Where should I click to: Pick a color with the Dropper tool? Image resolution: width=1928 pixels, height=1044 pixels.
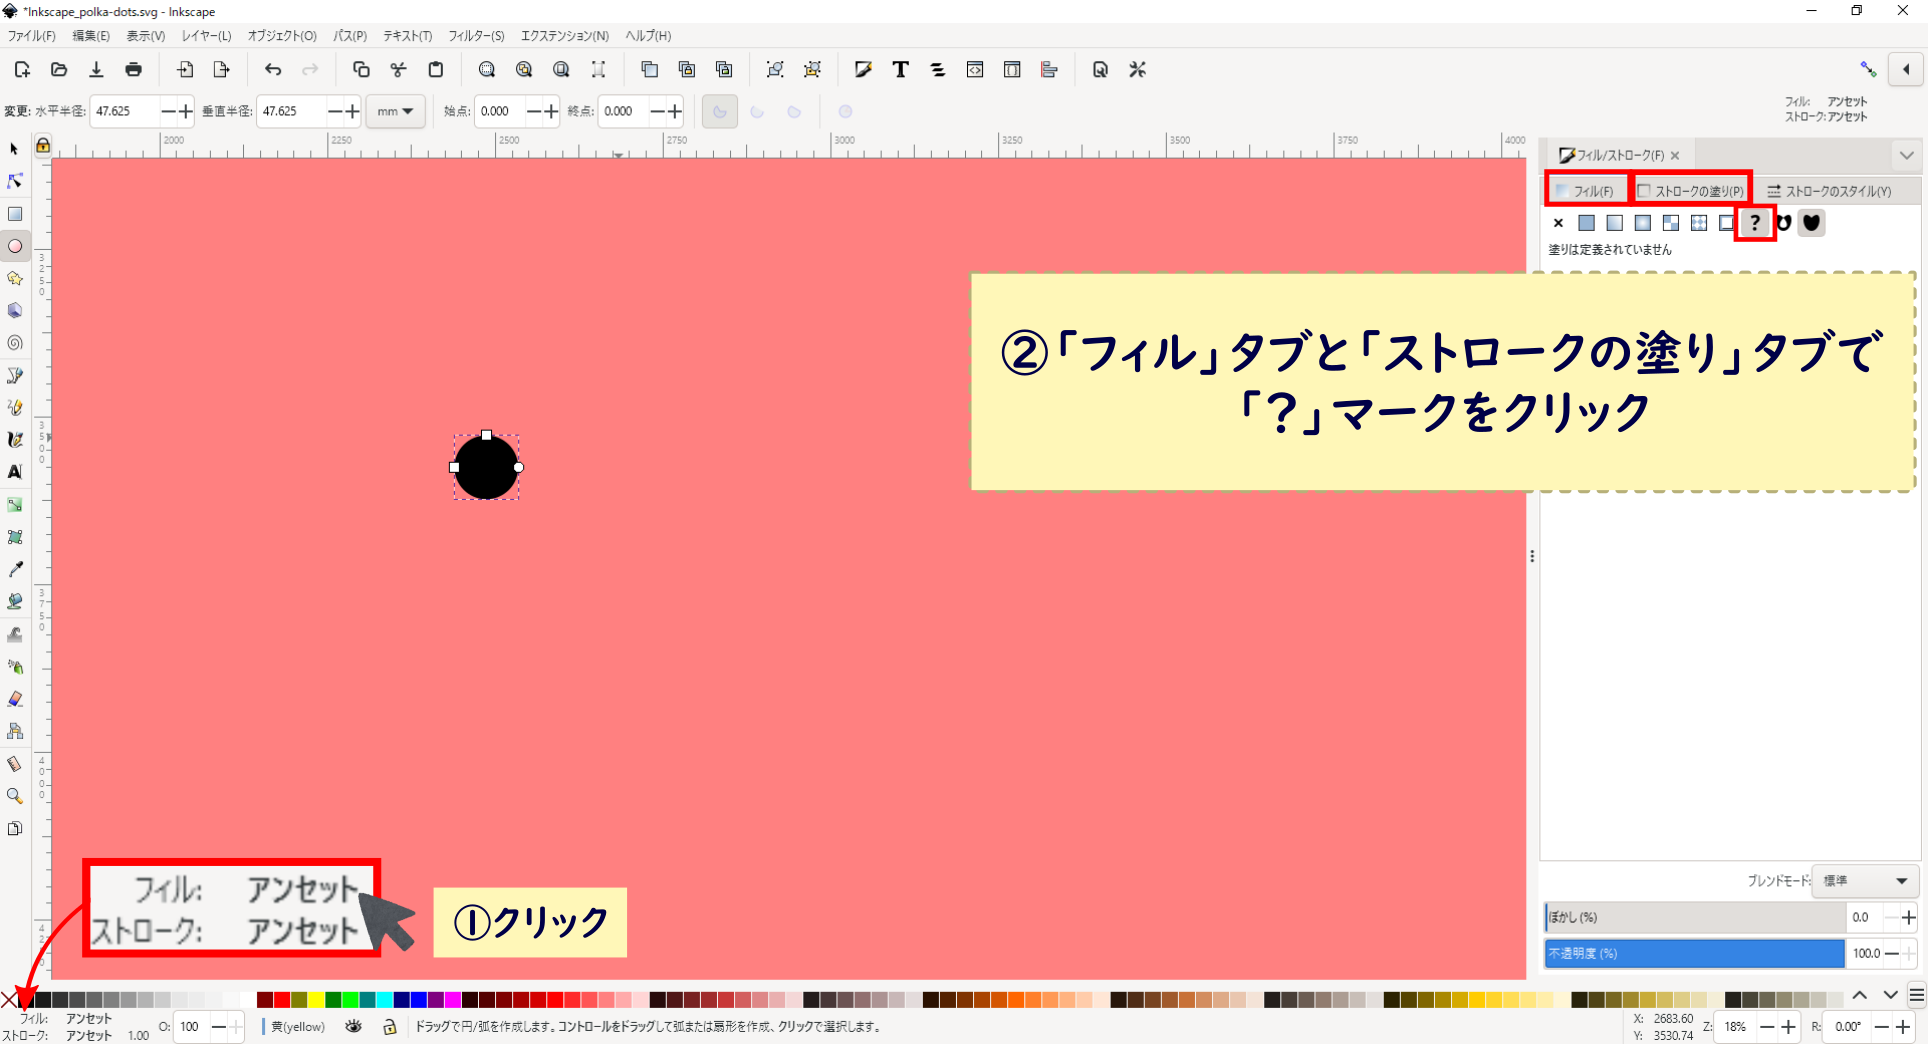(x=16, y=569)
